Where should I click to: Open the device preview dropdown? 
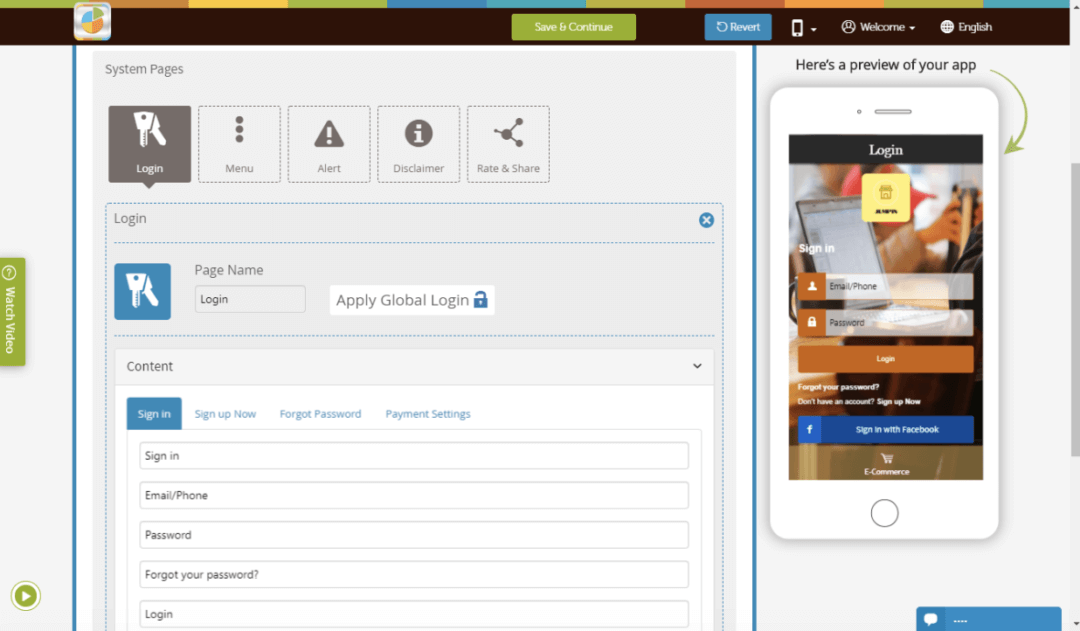click(x=804, y=27)
